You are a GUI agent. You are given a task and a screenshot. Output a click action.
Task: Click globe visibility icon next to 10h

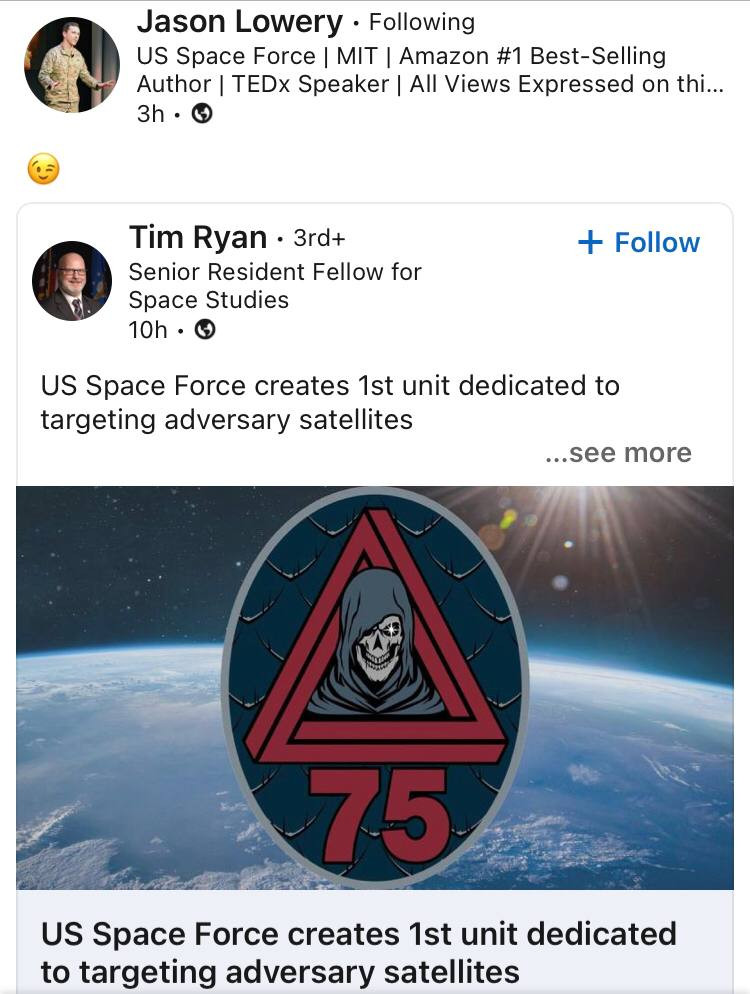(204, 329)
